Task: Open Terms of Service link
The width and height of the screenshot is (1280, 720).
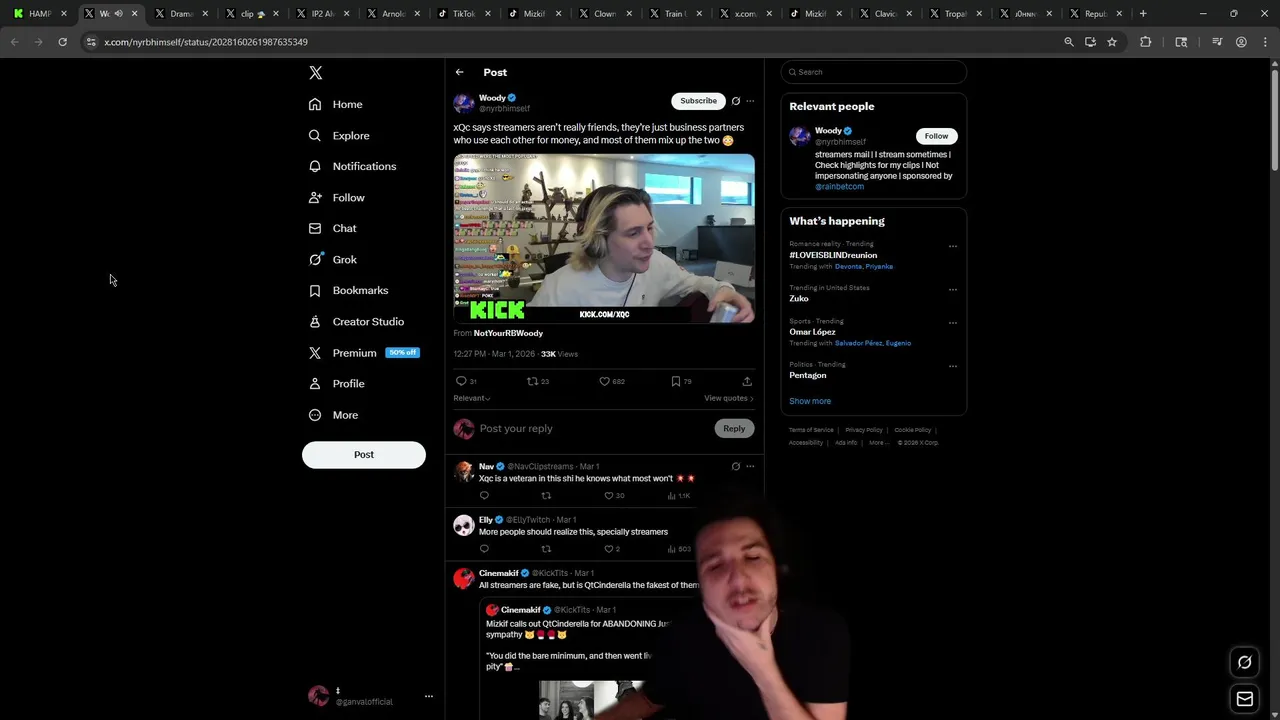Action: [x=811, y=430]
